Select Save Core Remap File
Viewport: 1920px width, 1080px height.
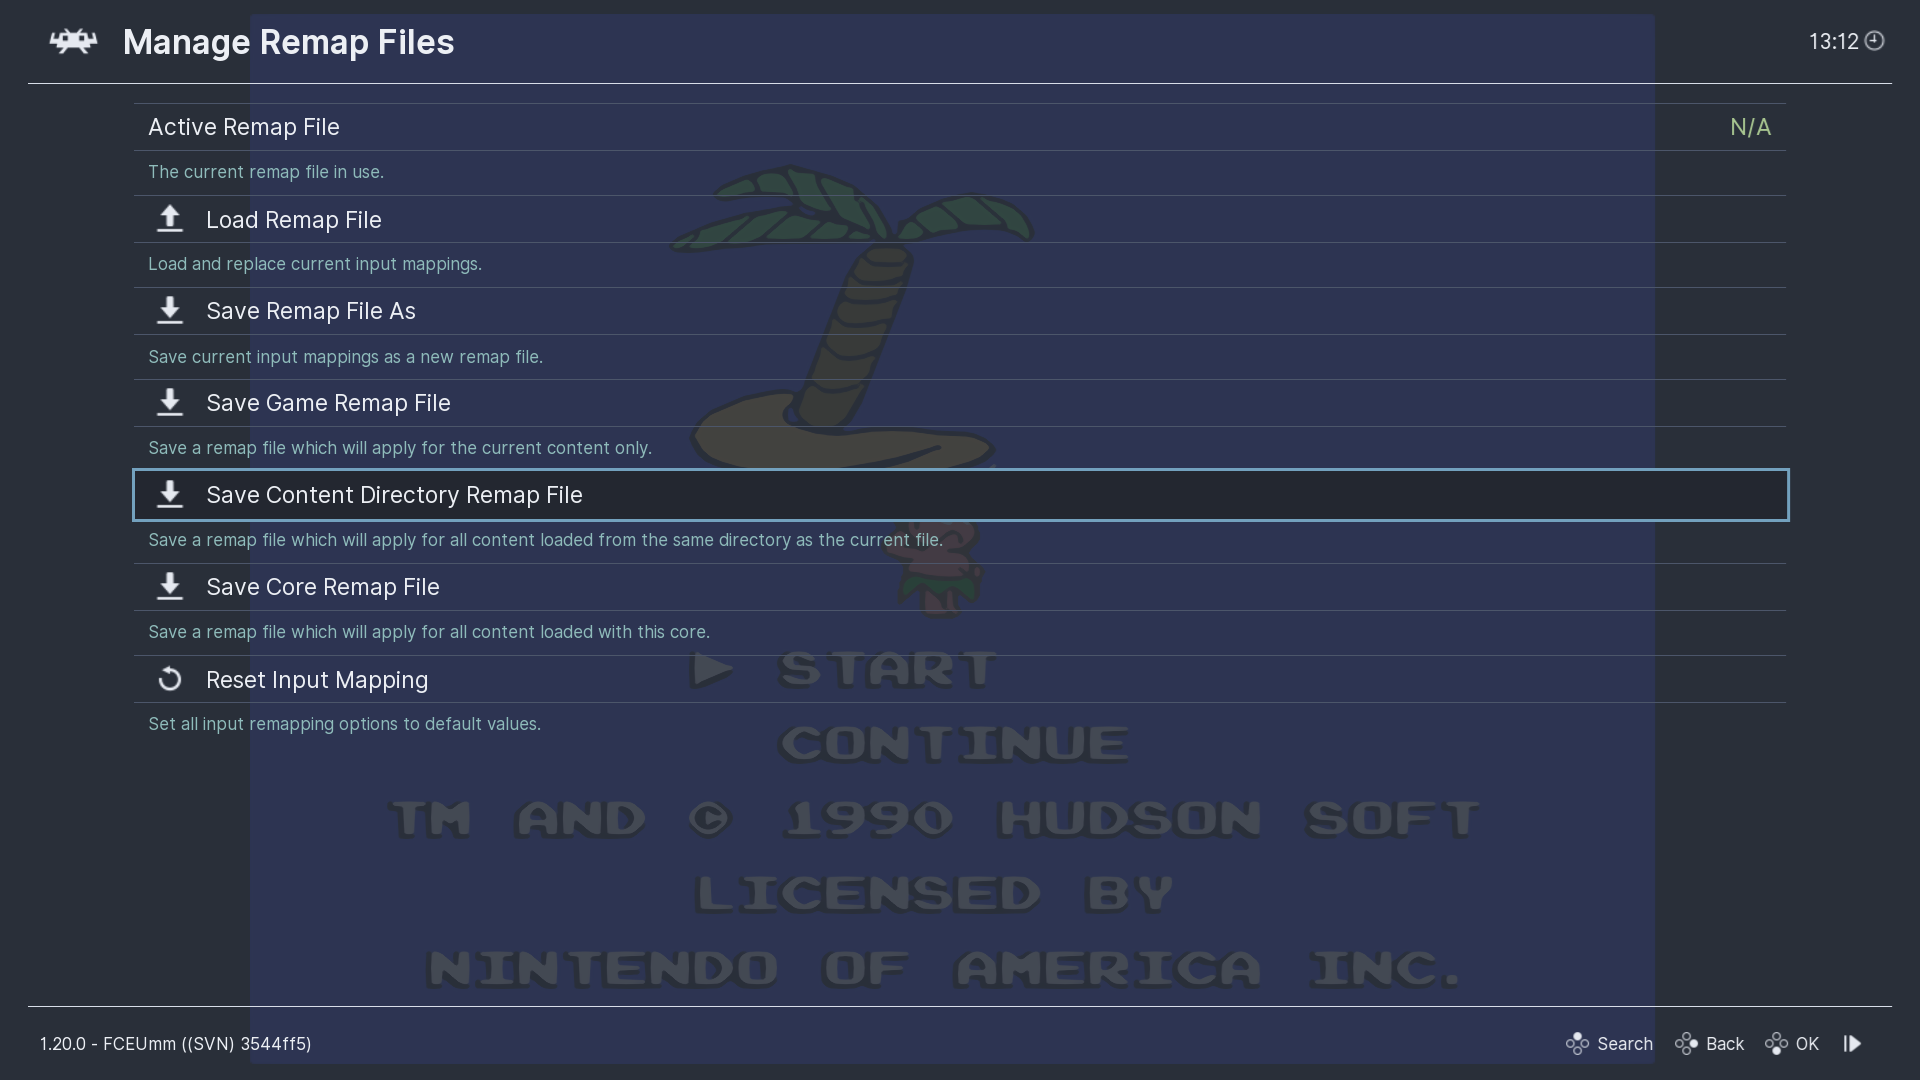(322, 587)
